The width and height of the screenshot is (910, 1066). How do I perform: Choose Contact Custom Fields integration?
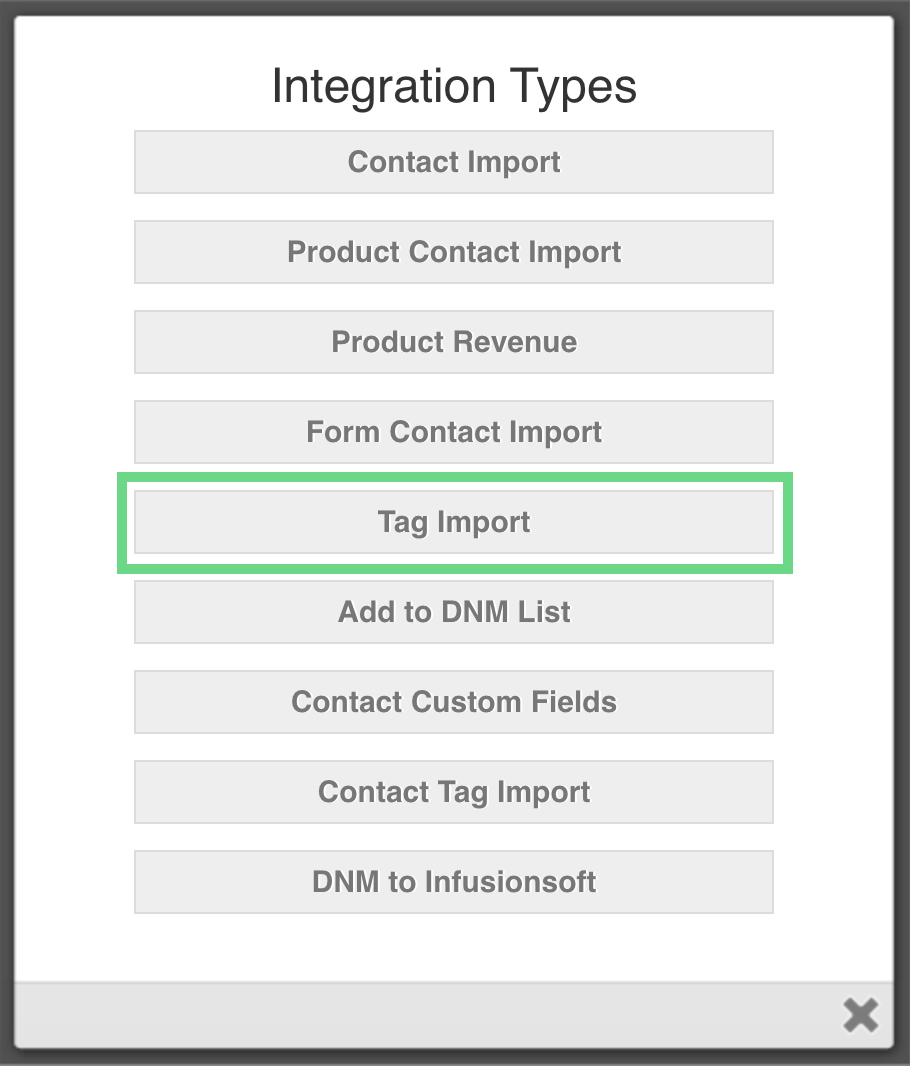click(454, 702)
